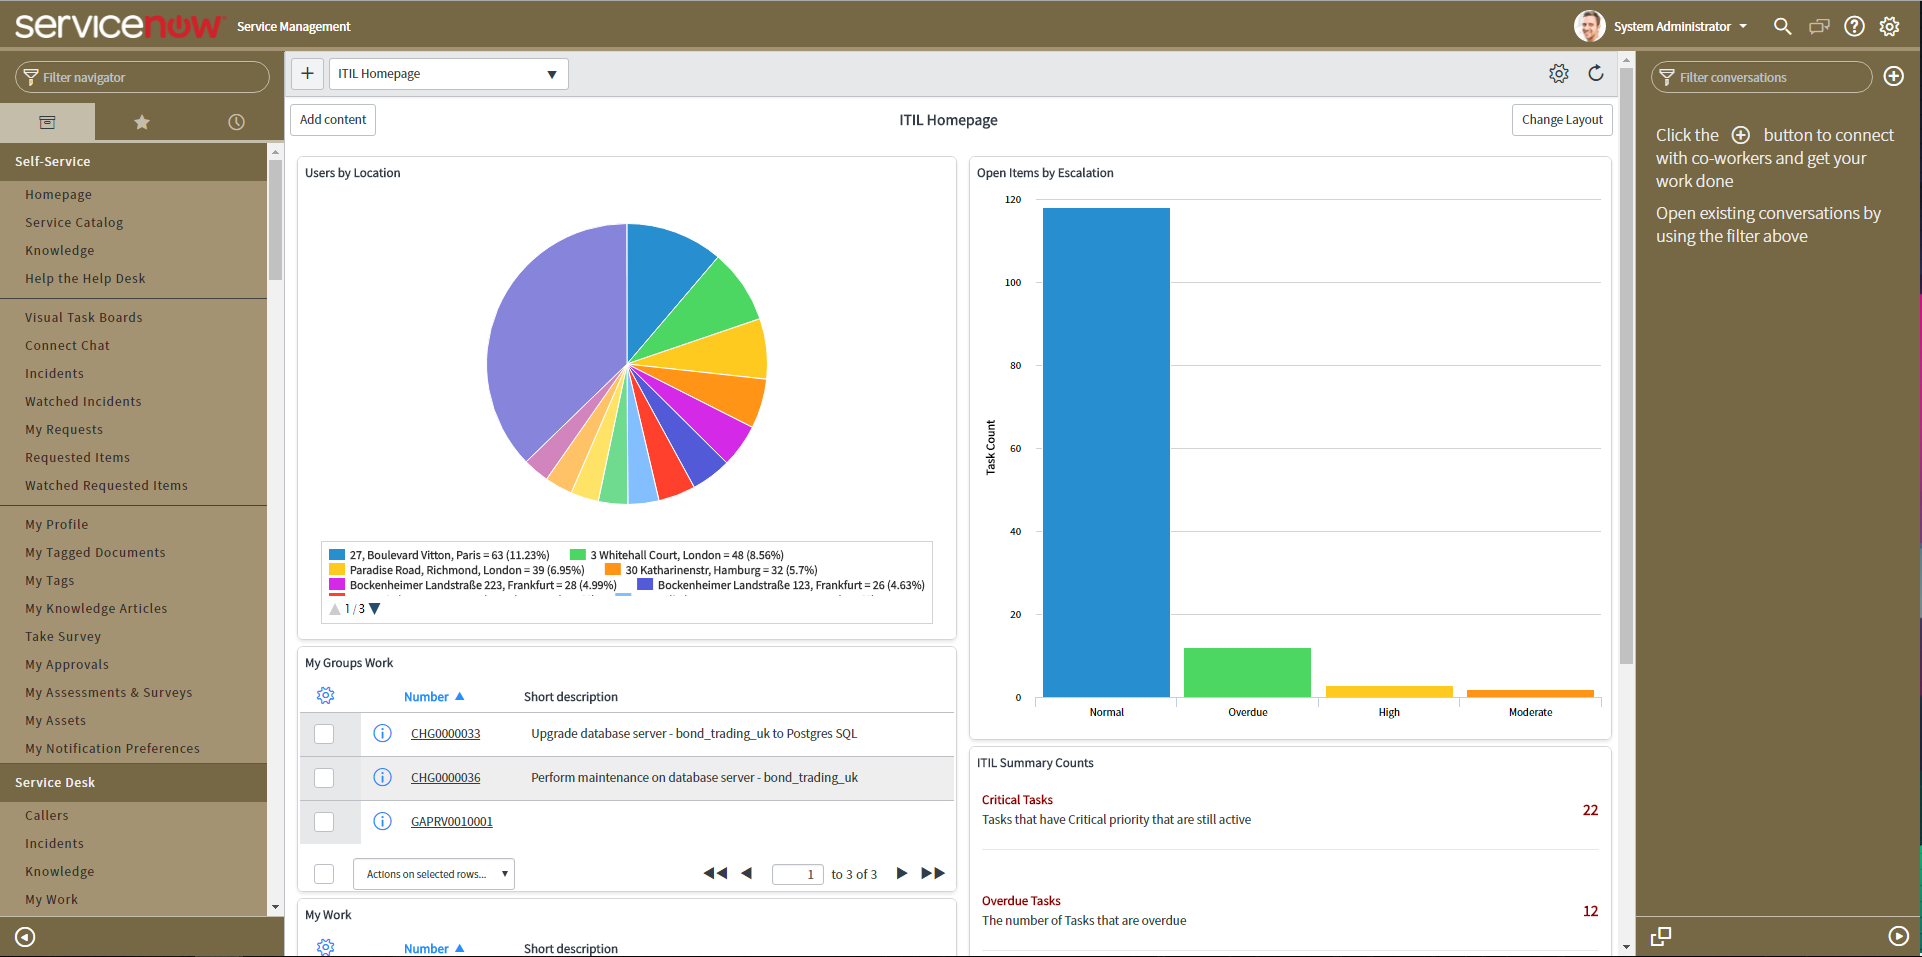Image resolution: width=1922 pixels, height=957 pixels.
Task: Open the History clock tab in sidebar
Action: point(236,121)
